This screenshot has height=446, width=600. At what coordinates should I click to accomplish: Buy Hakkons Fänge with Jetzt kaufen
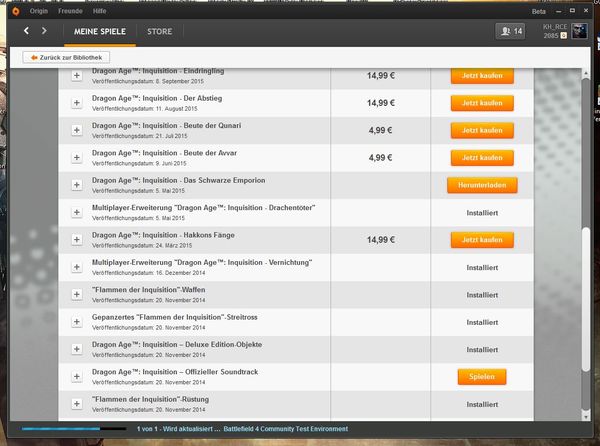point(480,240)
